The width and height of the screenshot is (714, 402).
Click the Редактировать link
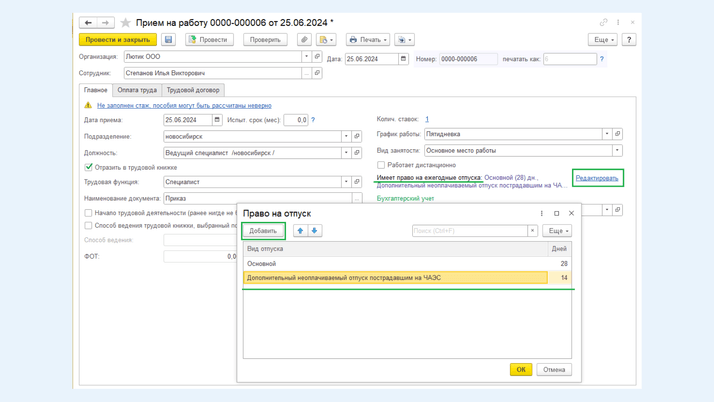tap(597, 178)
